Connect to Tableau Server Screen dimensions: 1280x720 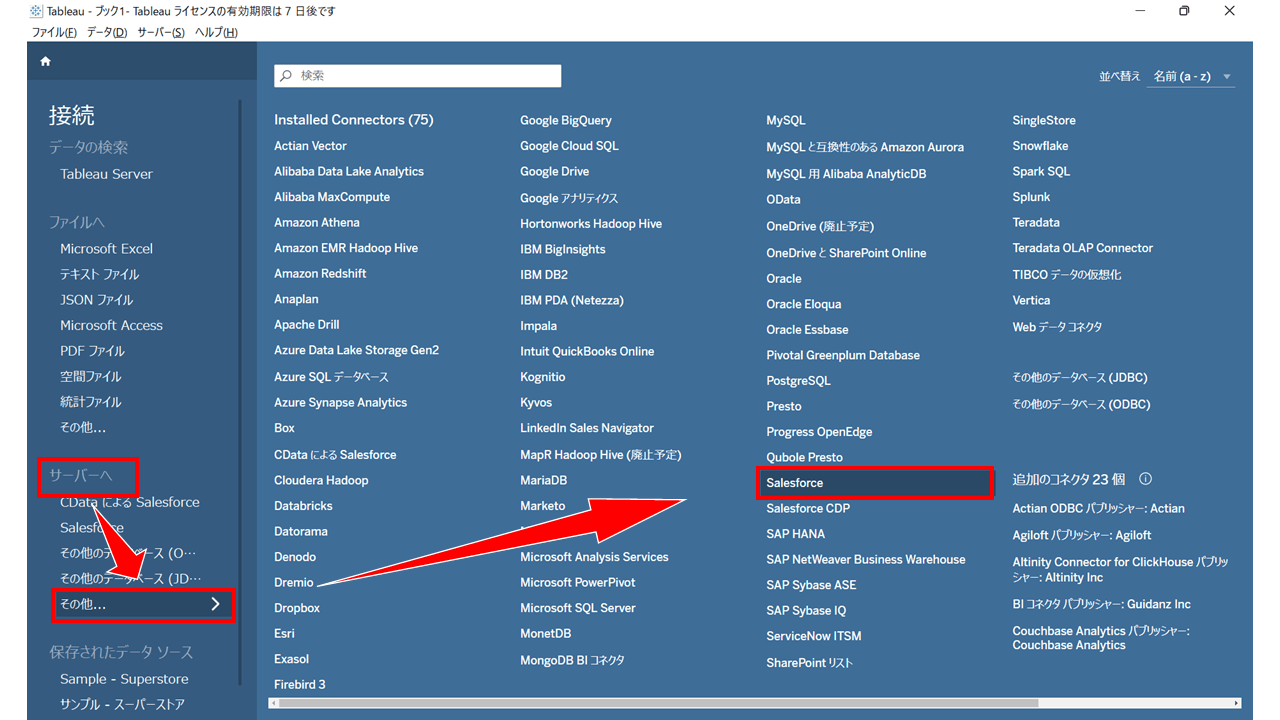[106, 174]
